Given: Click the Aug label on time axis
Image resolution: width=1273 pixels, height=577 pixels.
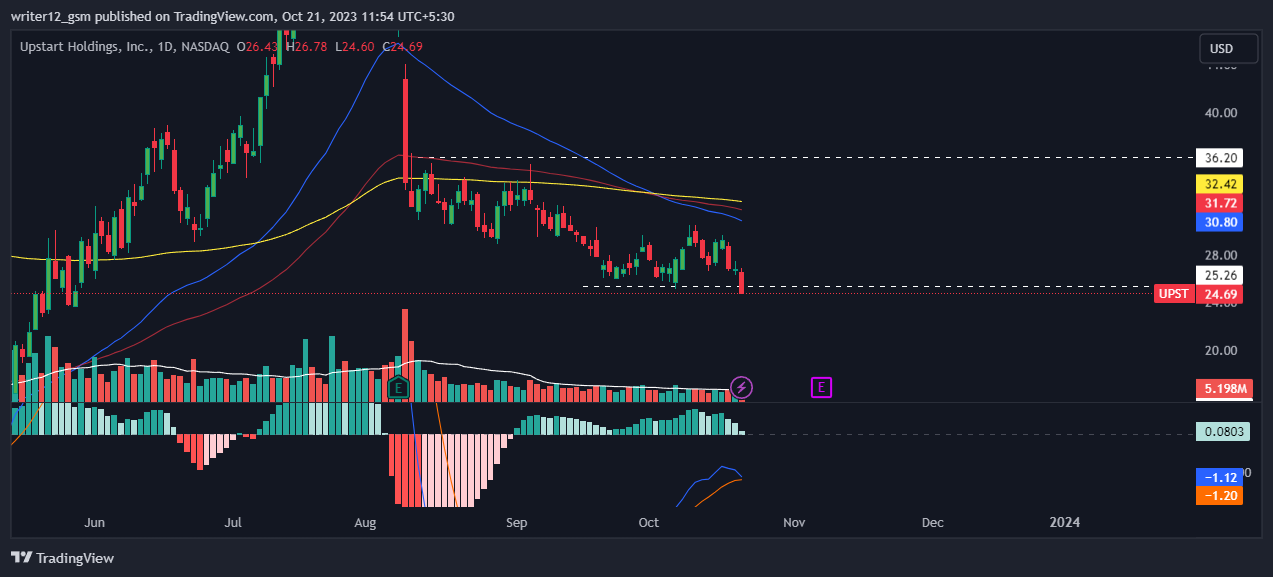Looking at the screenshot, I should [x=366, y=522].
